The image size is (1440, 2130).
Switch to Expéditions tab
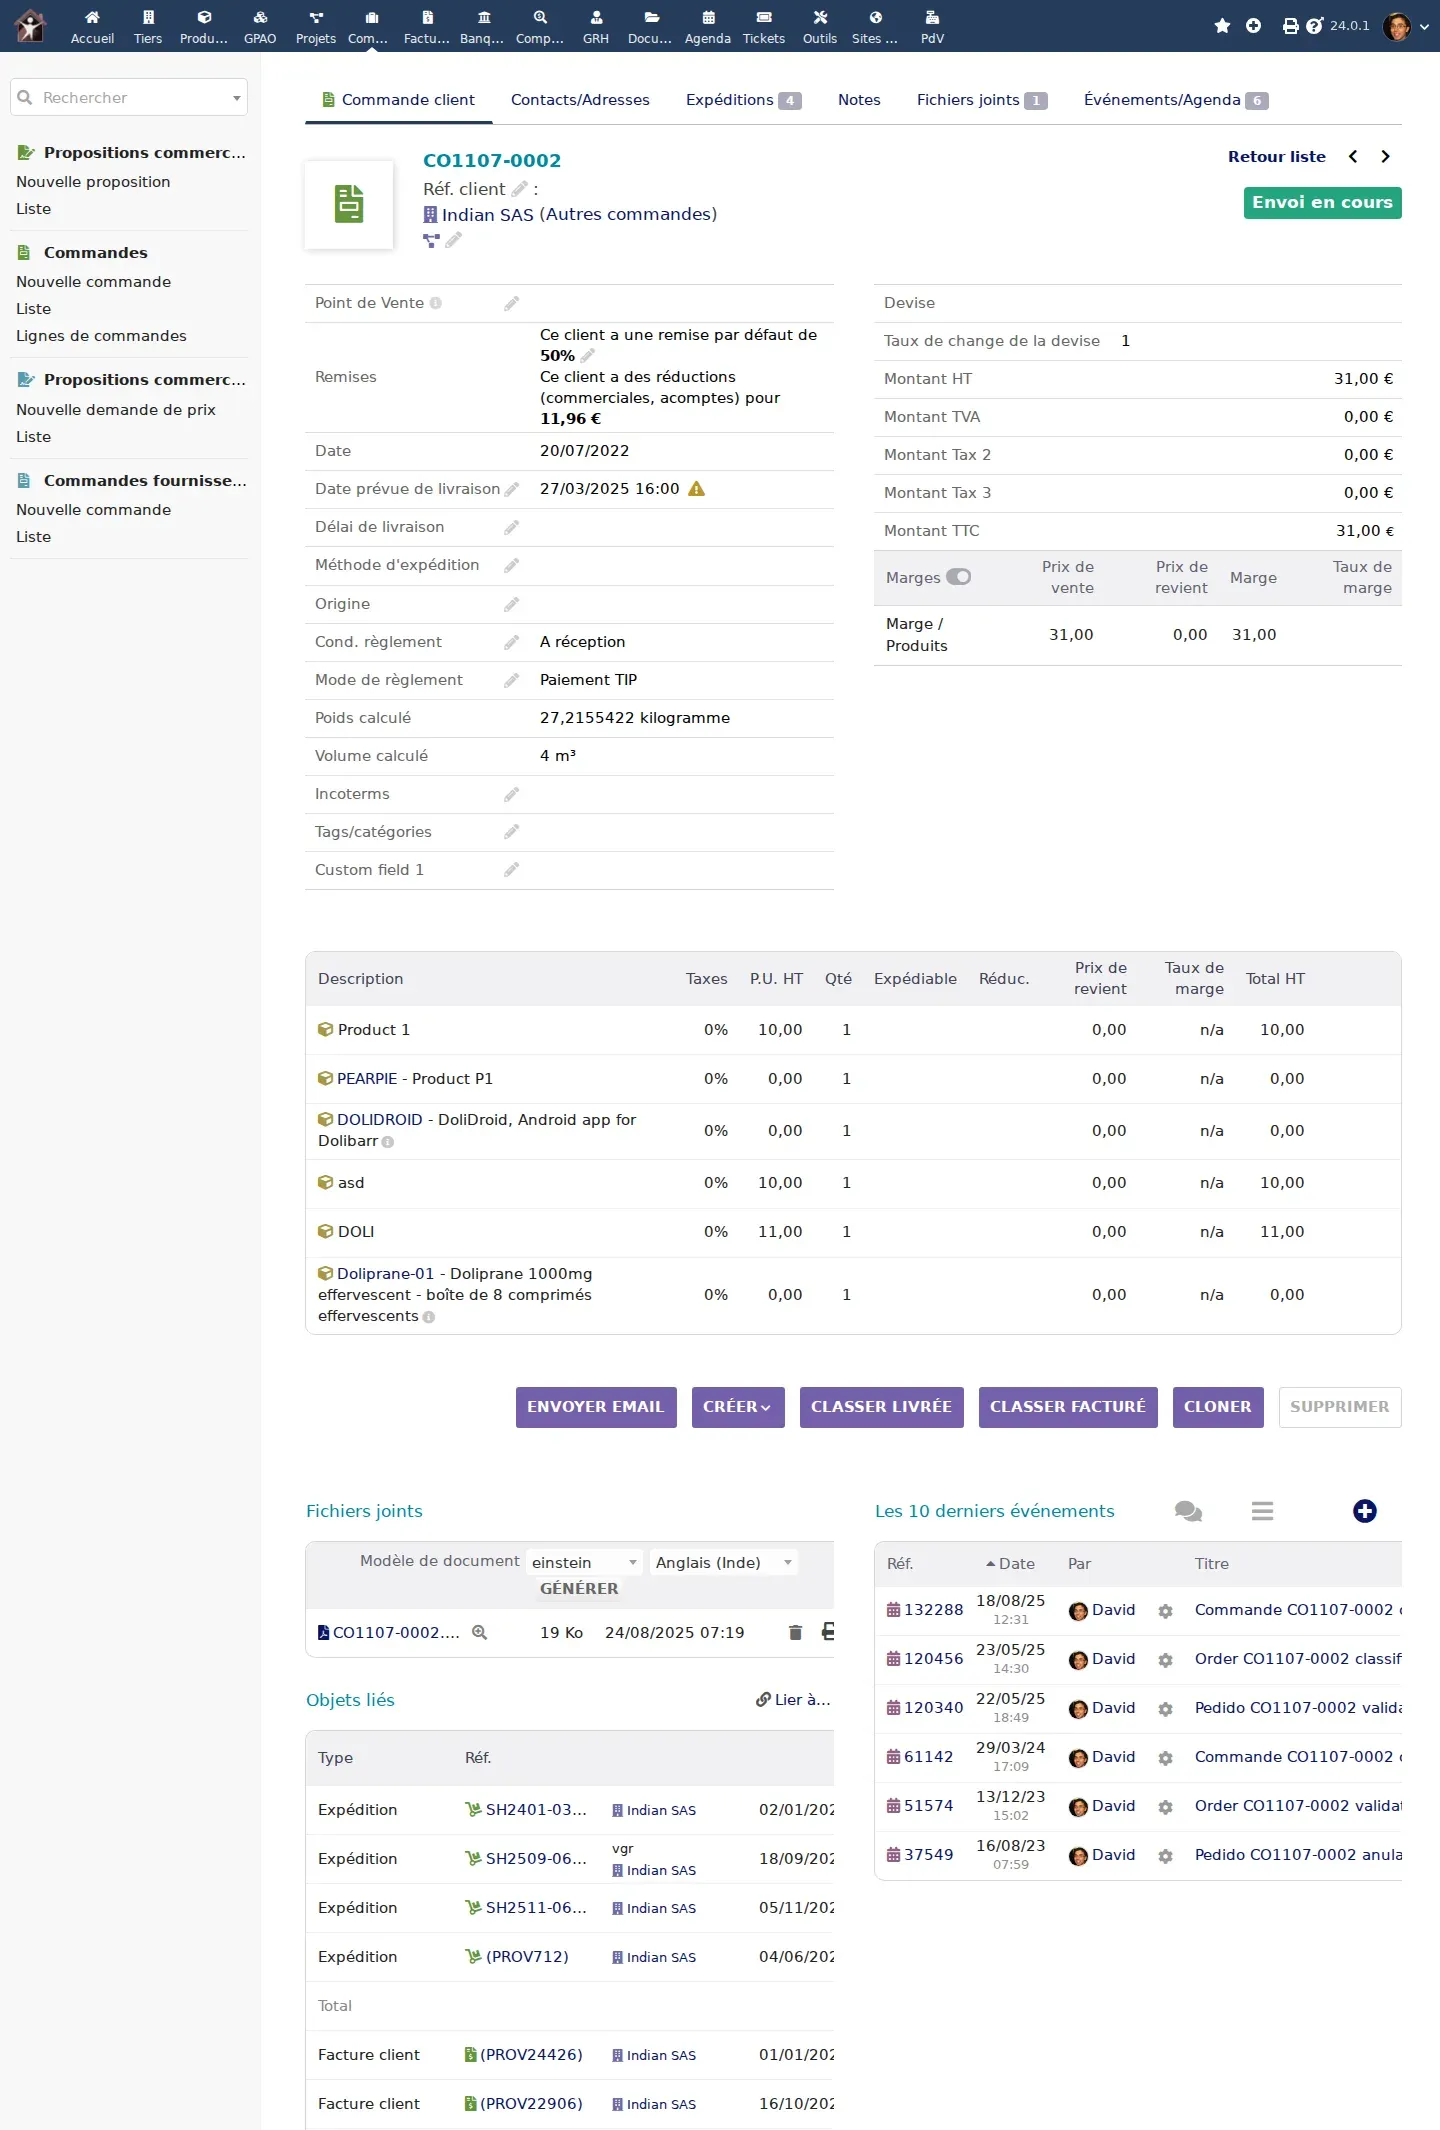click(743, 100)
